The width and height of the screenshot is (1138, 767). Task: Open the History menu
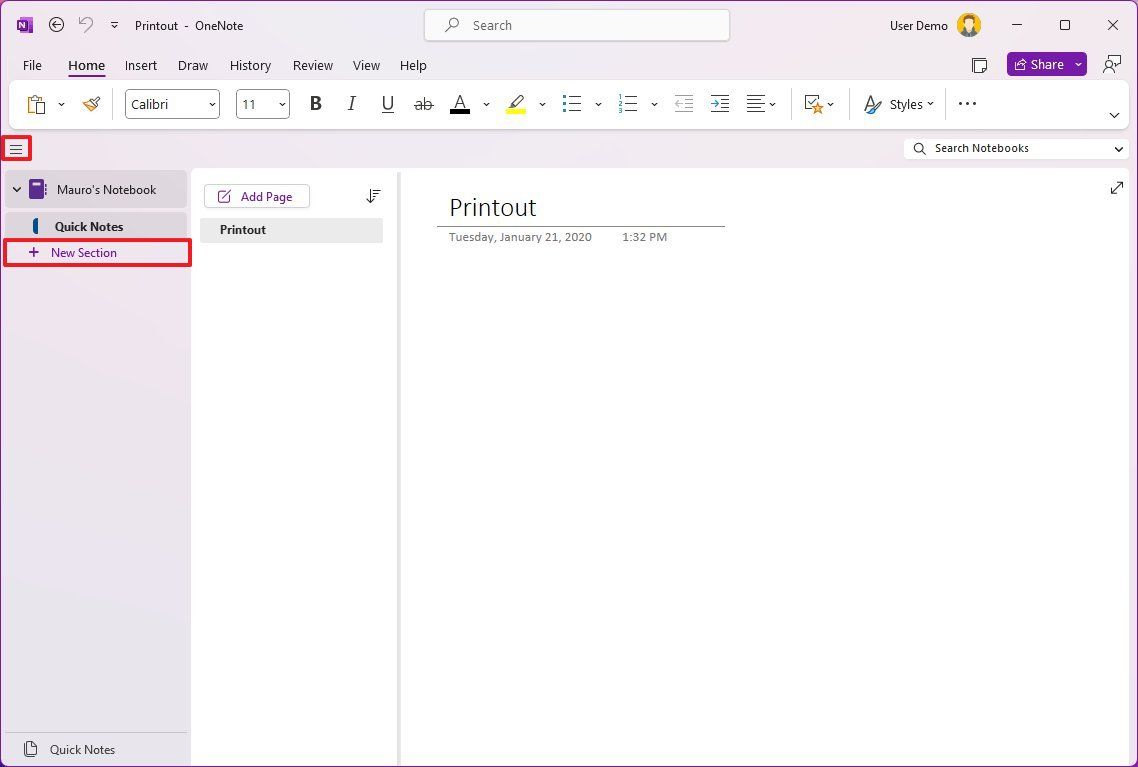(x=249, y=65)
